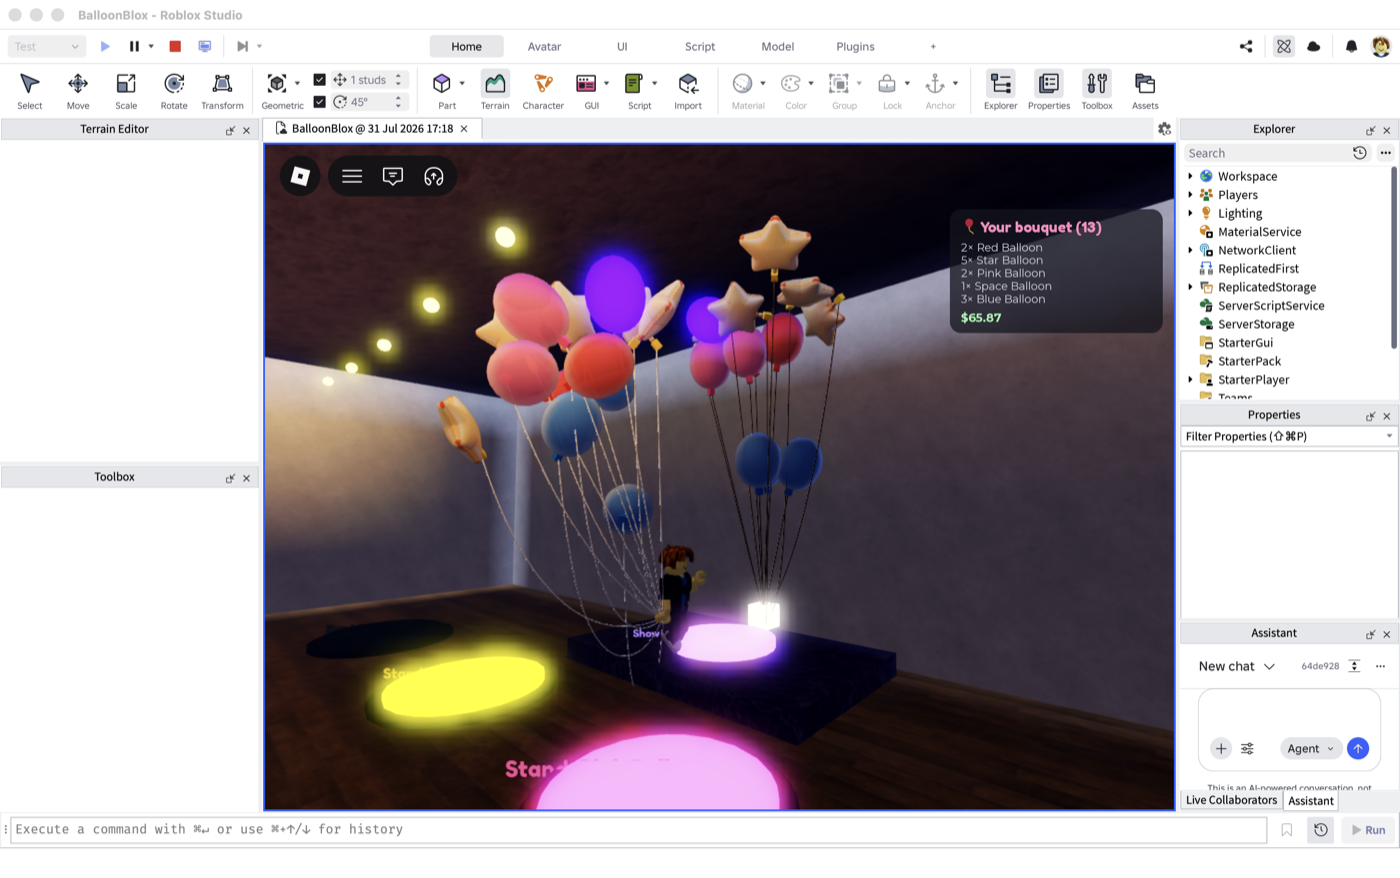This screenshot has height=878, width=1400.
Task: Click the user avatar icon
Action: click(x=1381, y=46)
